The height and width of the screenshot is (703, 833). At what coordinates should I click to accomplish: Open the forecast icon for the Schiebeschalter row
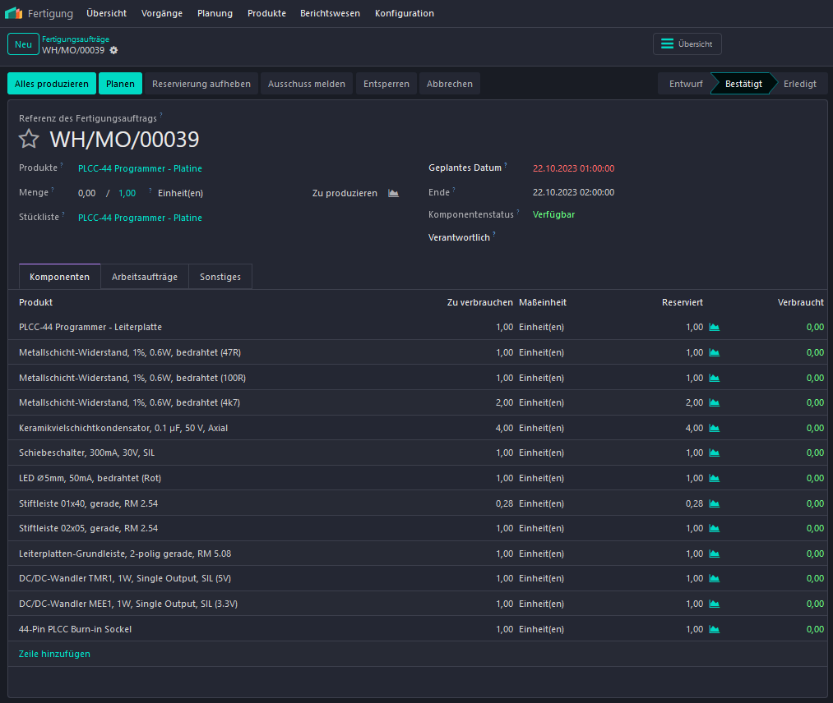pos(715,453)
